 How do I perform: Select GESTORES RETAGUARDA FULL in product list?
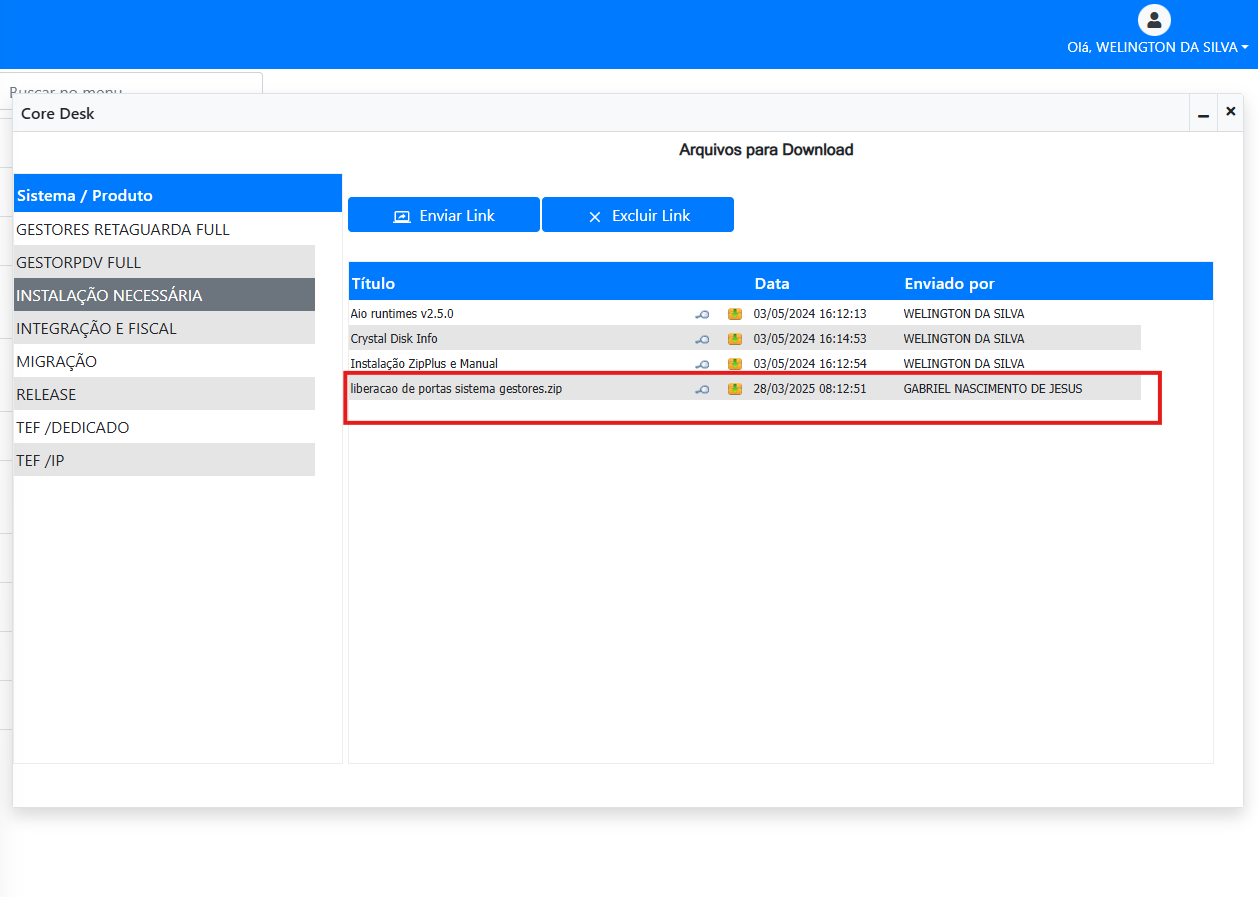click(x=123, y=229)
